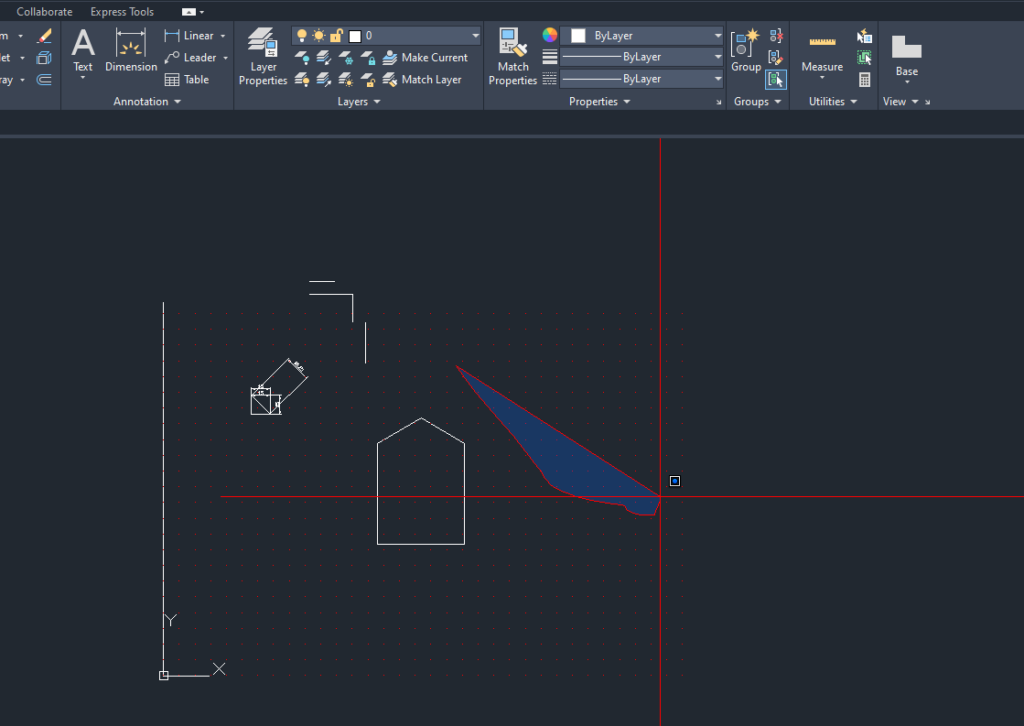Click Turn All Layers On icon

[x=302, y=80]
